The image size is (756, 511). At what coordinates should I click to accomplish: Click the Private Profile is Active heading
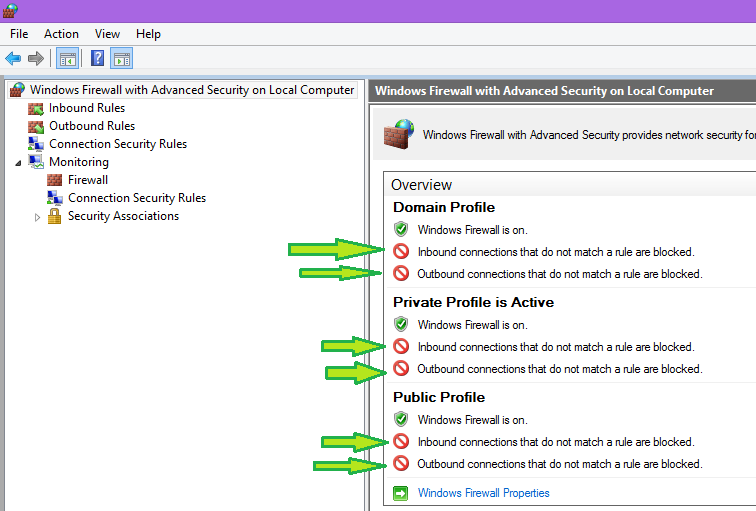click(473, 302)
